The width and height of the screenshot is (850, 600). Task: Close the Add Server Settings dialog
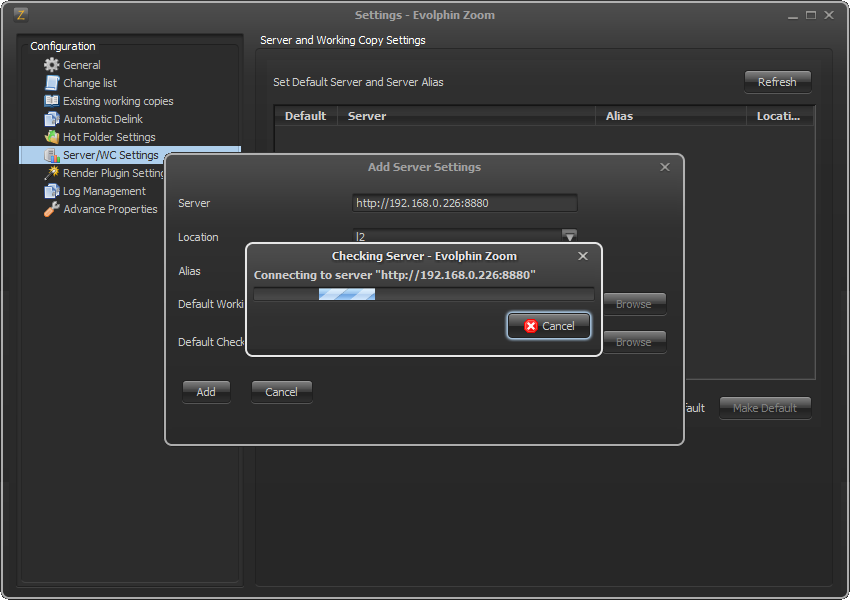tap(665, 167)
